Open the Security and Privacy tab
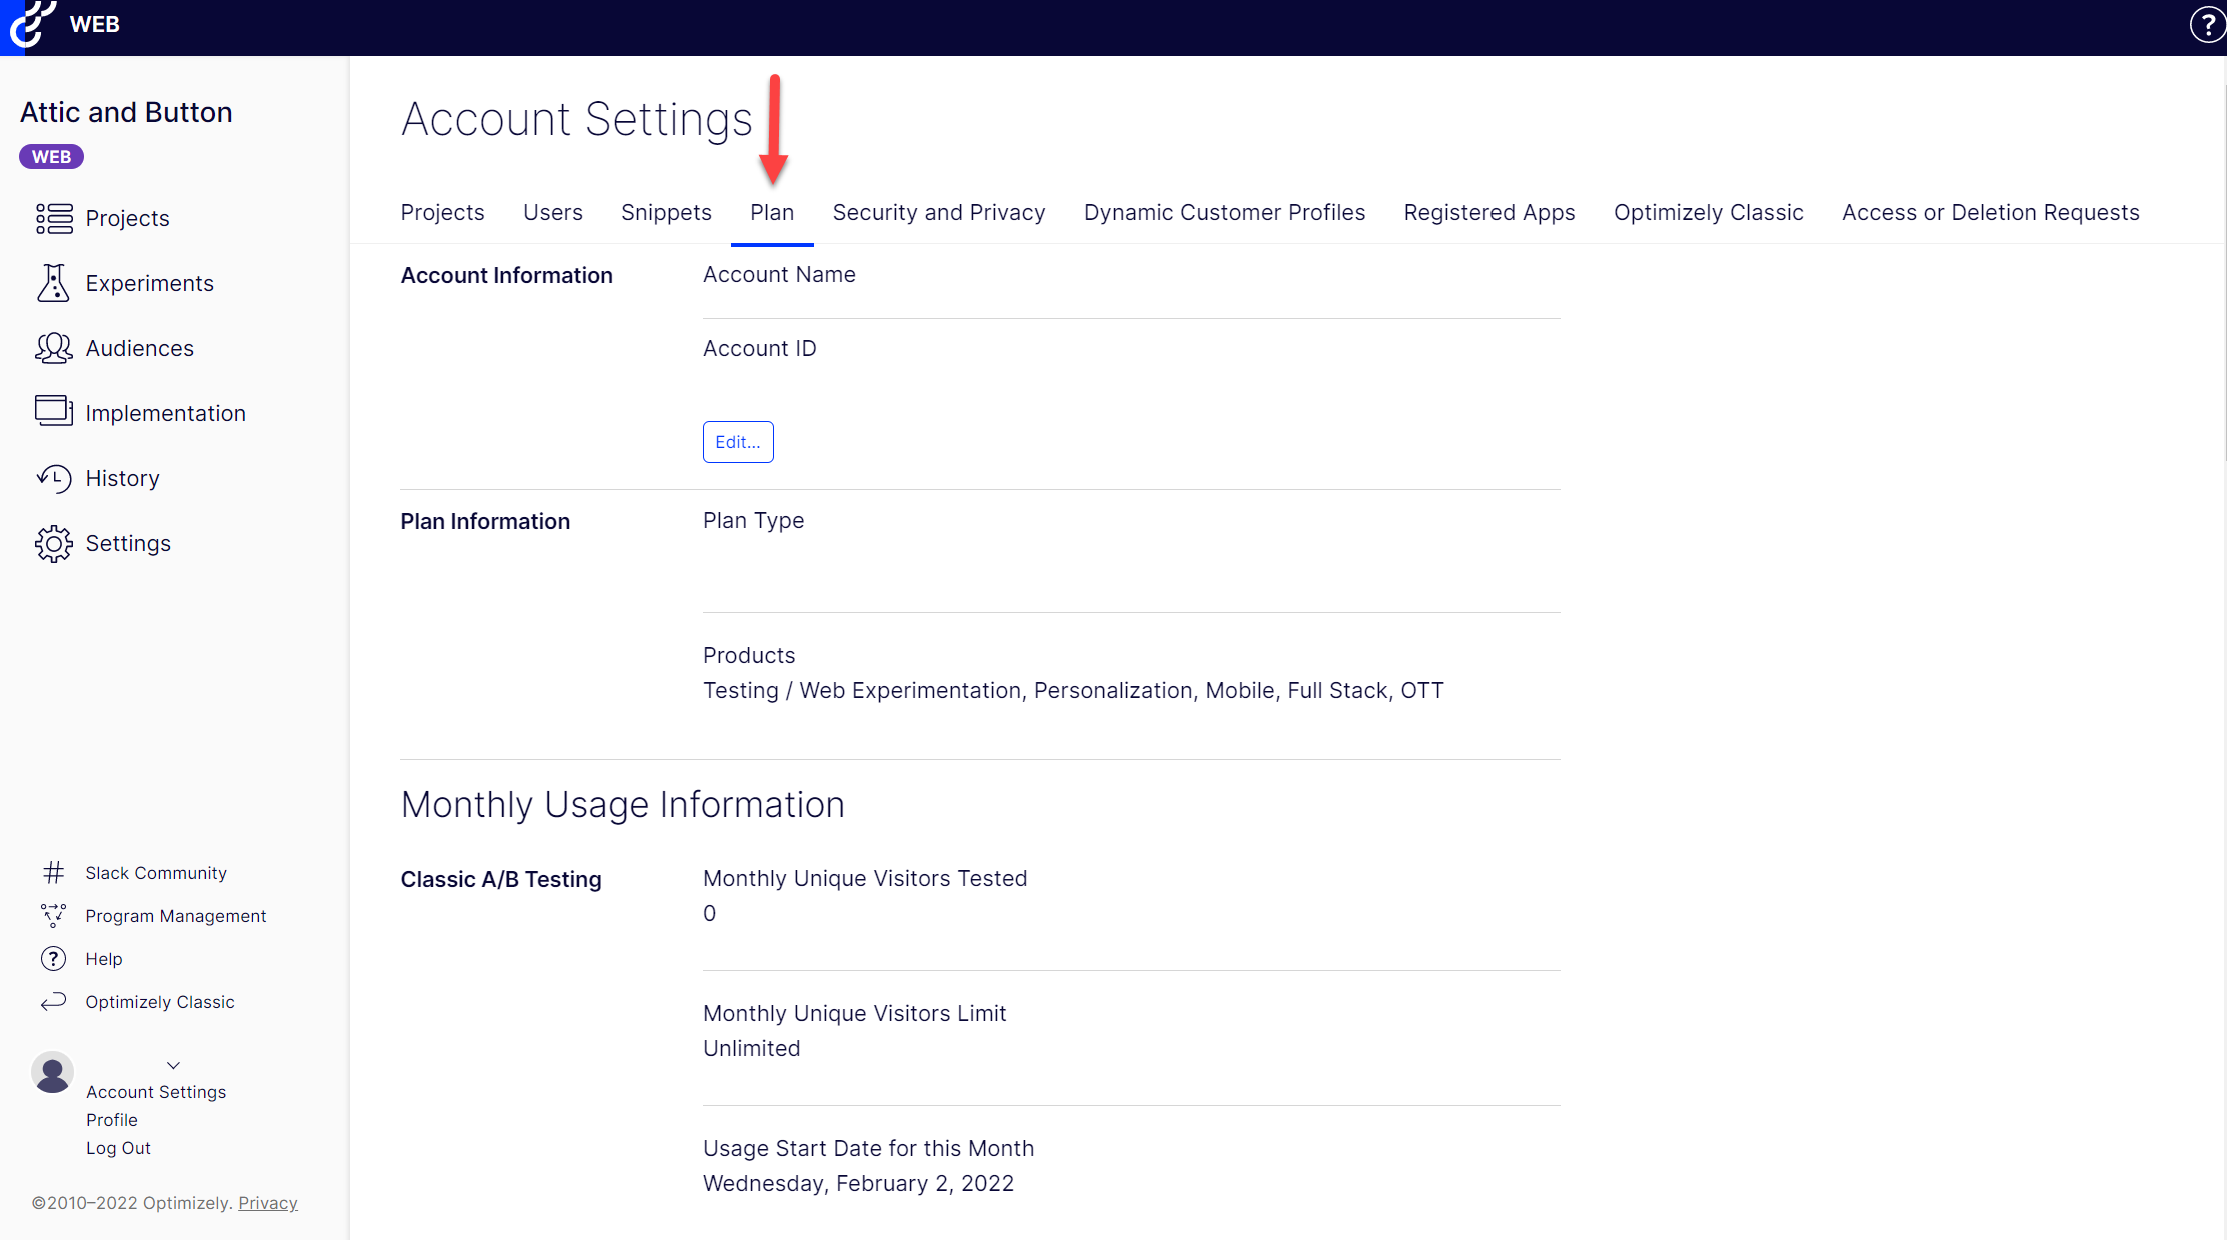This screenshot has height=1240, width=2227. click(939, 213)
